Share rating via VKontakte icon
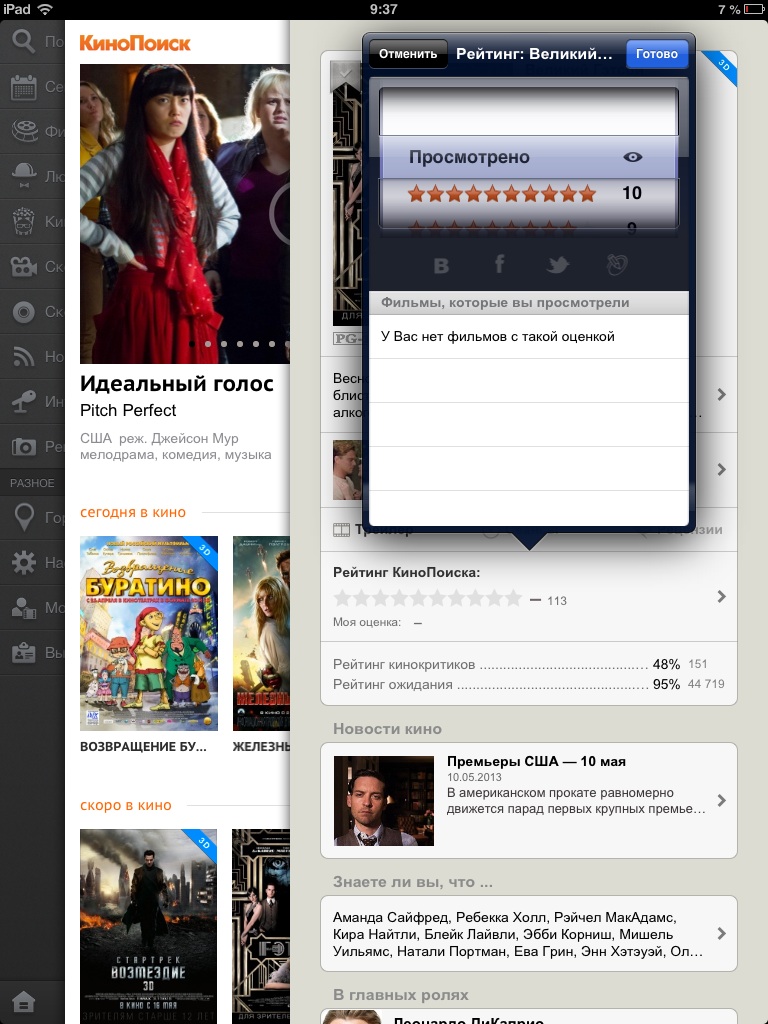 (441, 265)
